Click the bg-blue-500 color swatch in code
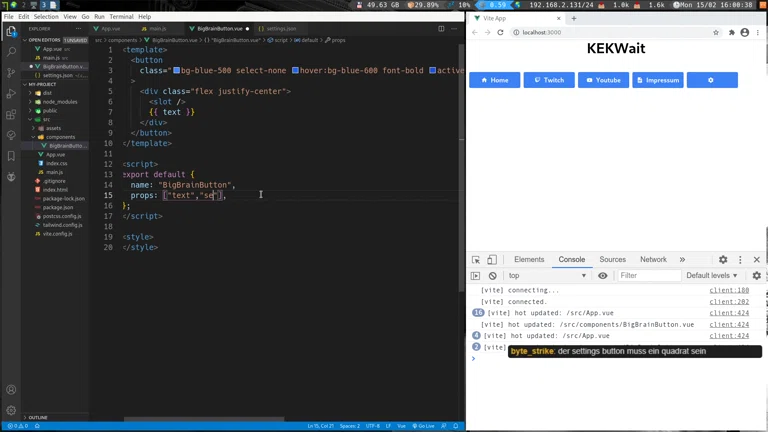768x432 pixels. coord(176,71)
